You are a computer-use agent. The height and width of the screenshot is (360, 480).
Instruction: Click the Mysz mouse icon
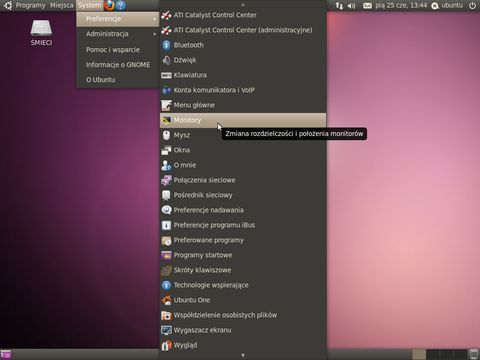[x=166, y=135]
